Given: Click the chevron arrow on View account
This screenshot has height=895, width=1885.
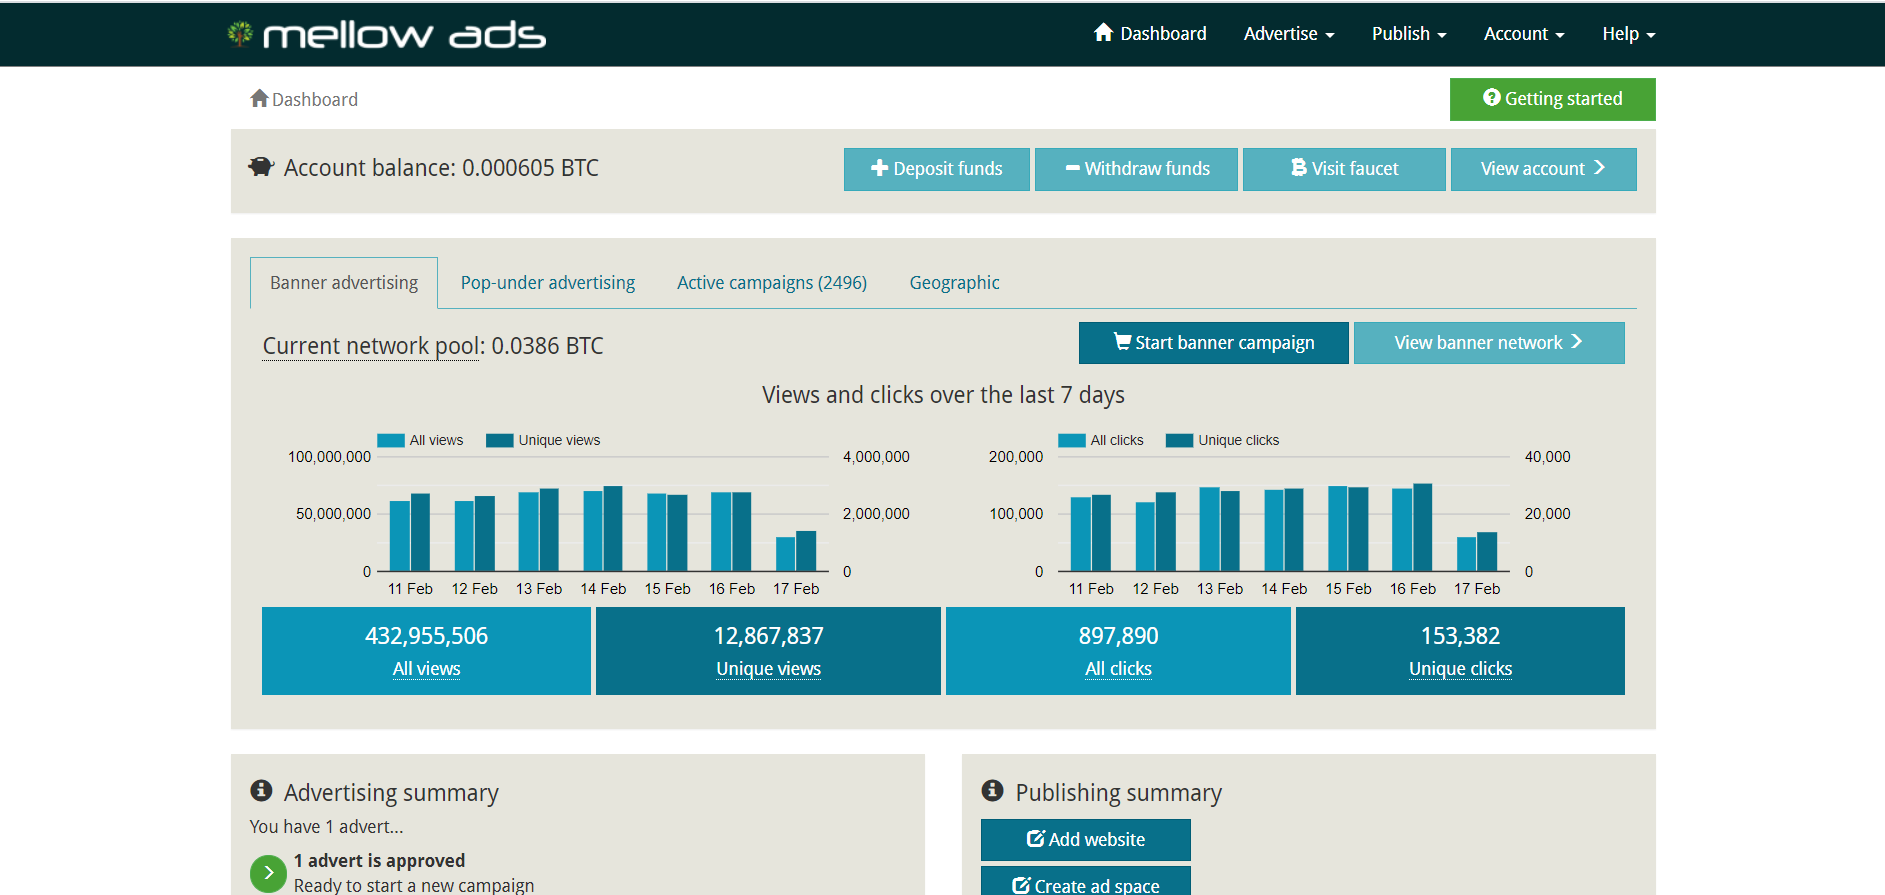Looking at the screenshot, I should (x=1599, y=167).
